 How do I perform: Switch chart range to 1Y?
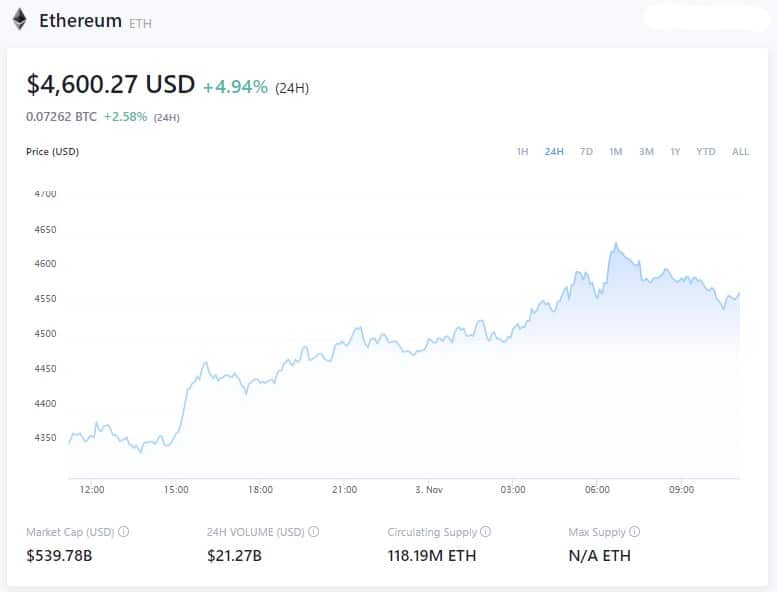[675, 152]
